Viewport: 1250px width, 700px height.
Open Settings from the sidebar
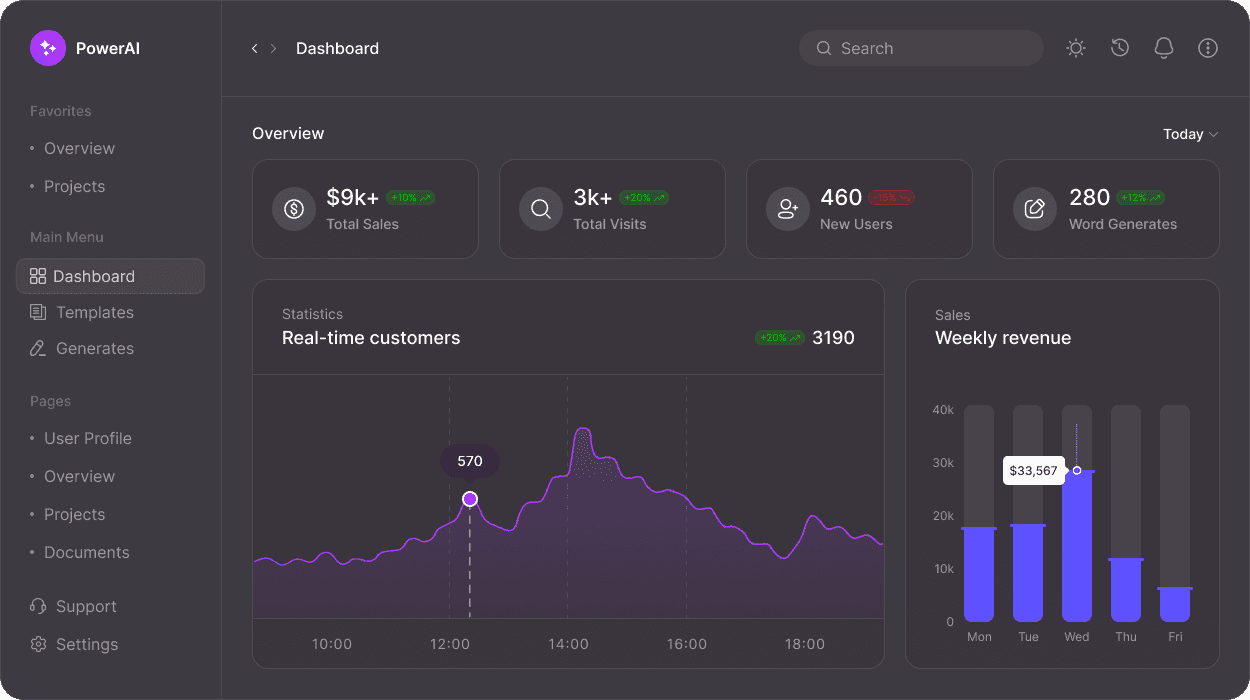pos(86,644)
